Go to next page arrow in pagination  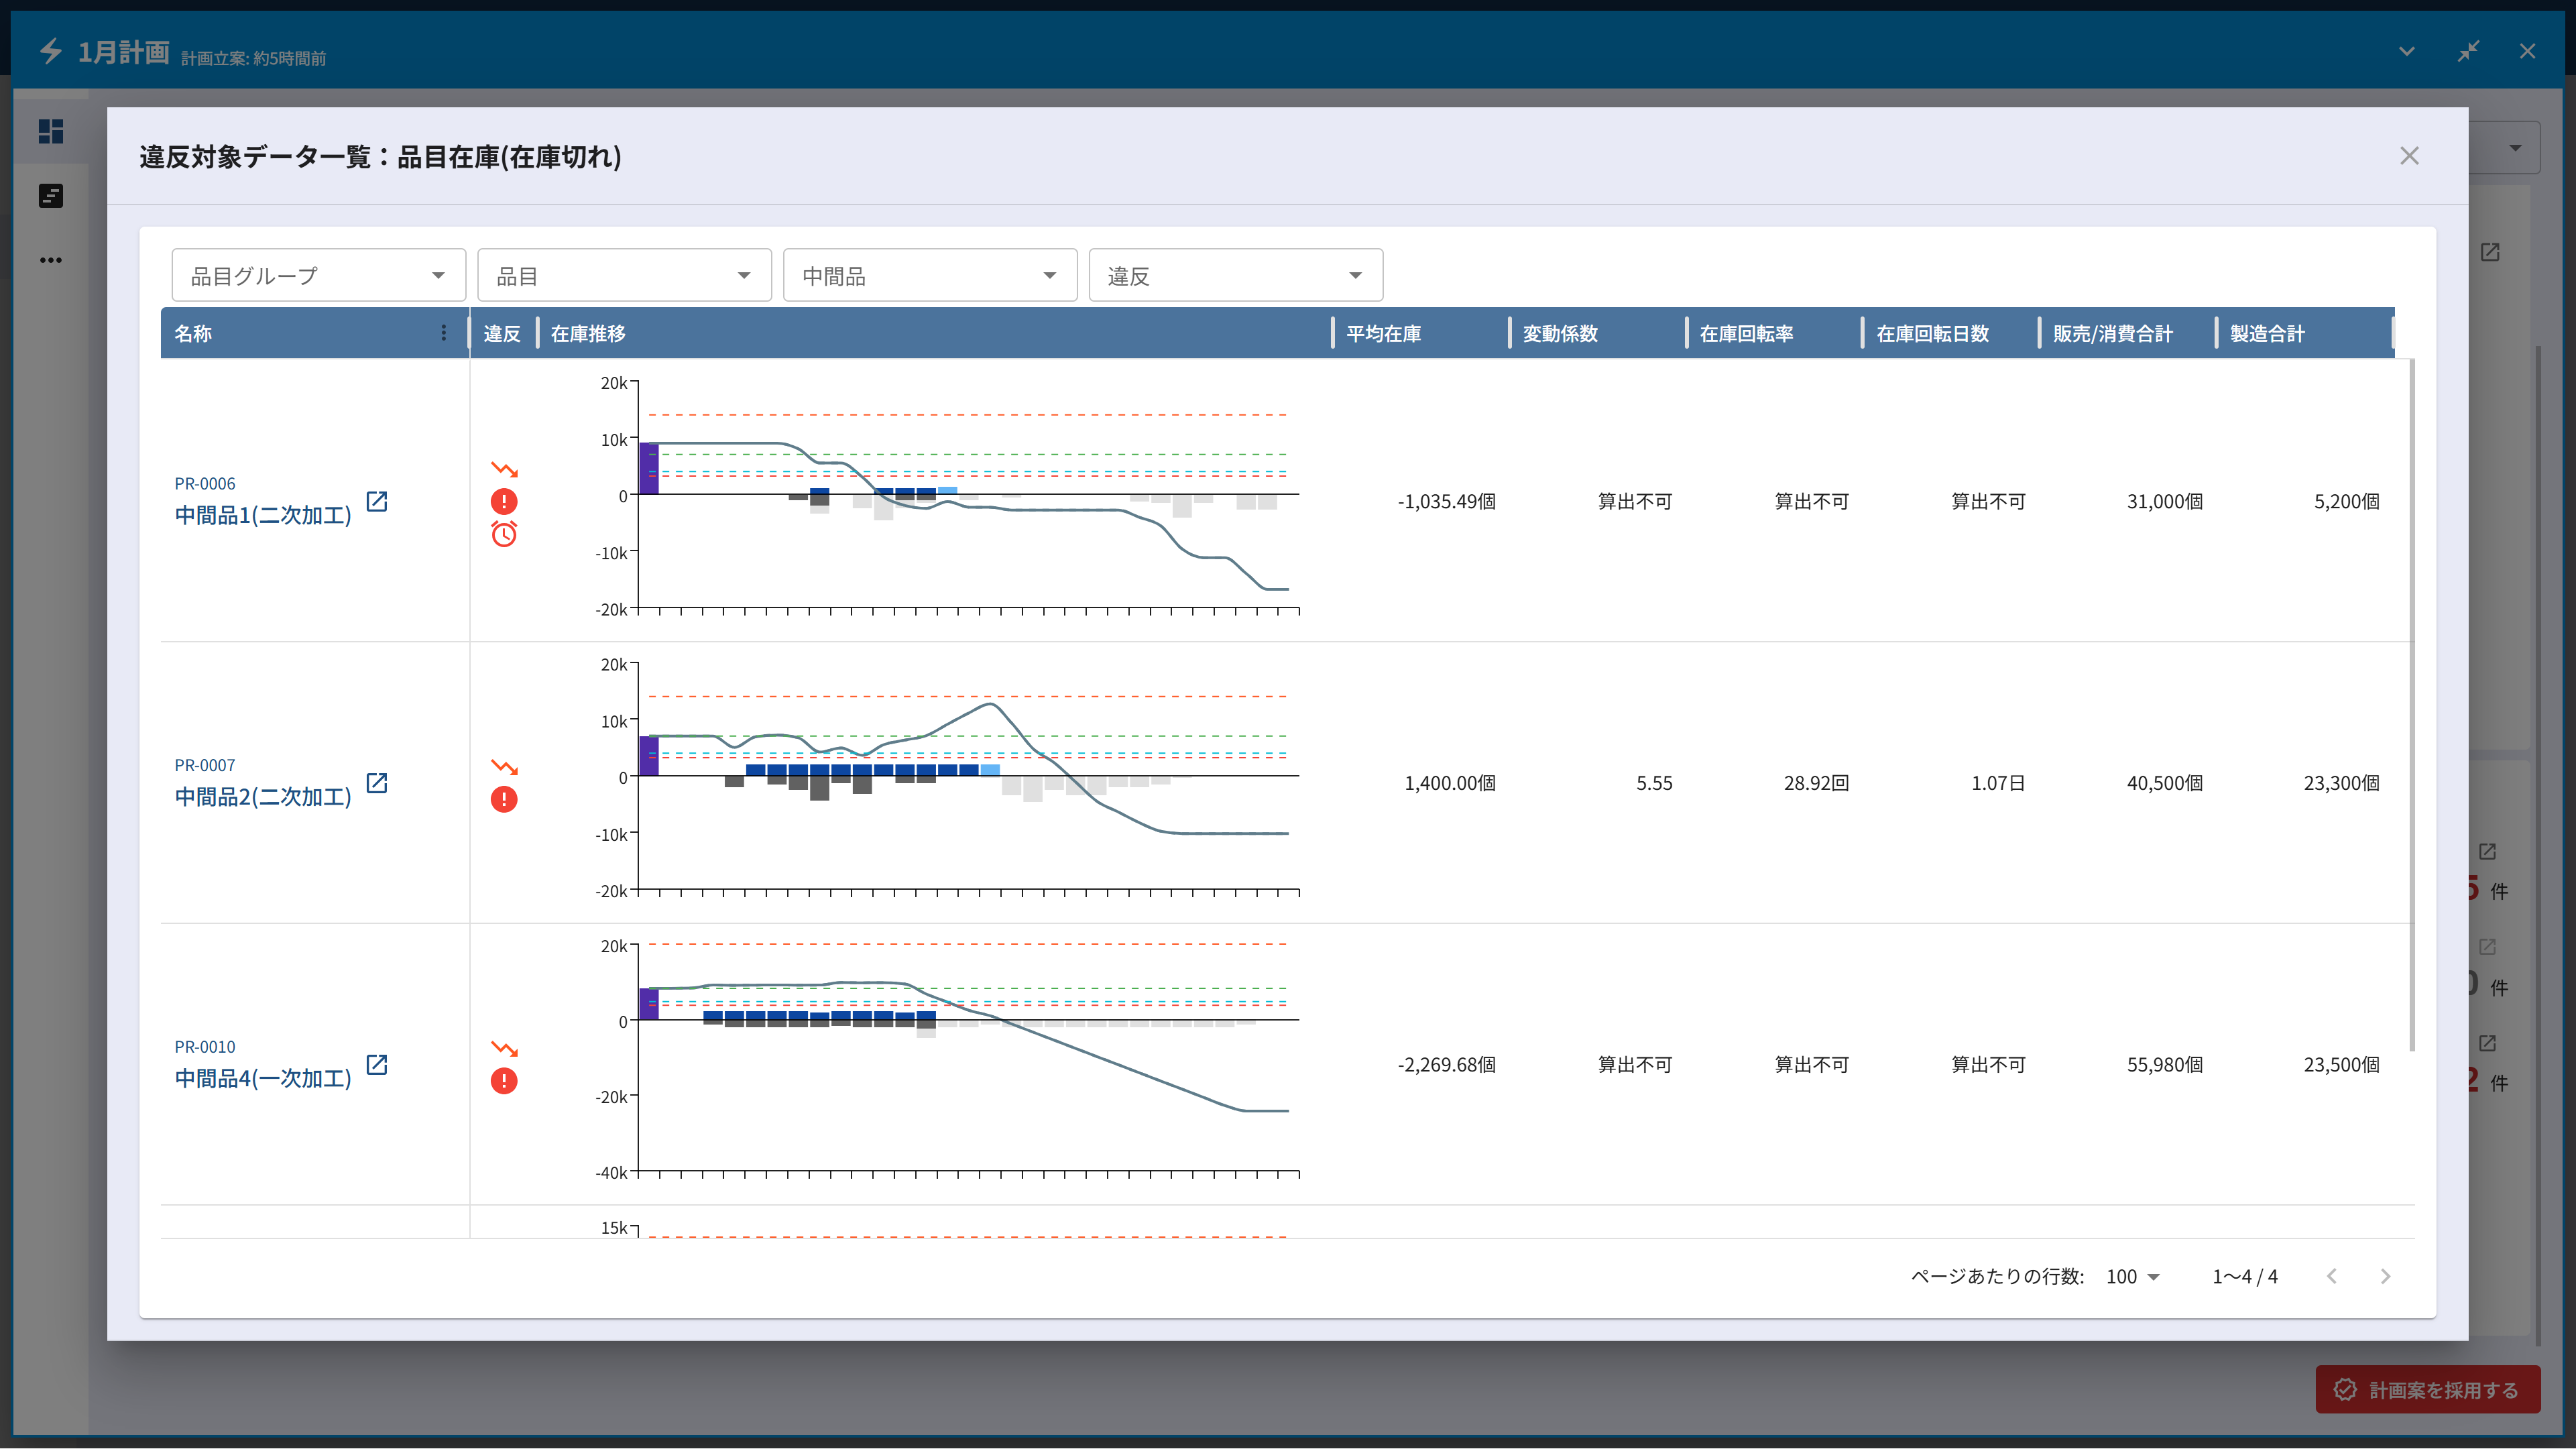tap(2385, 1277)
